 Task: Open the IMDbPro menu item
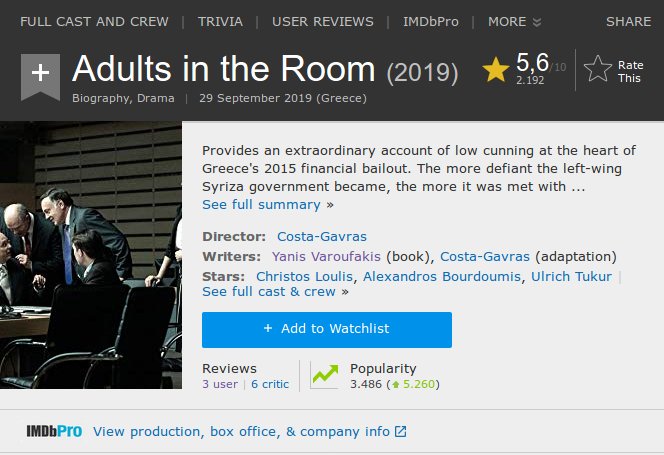pyautogui.click(x=431, y=21)
